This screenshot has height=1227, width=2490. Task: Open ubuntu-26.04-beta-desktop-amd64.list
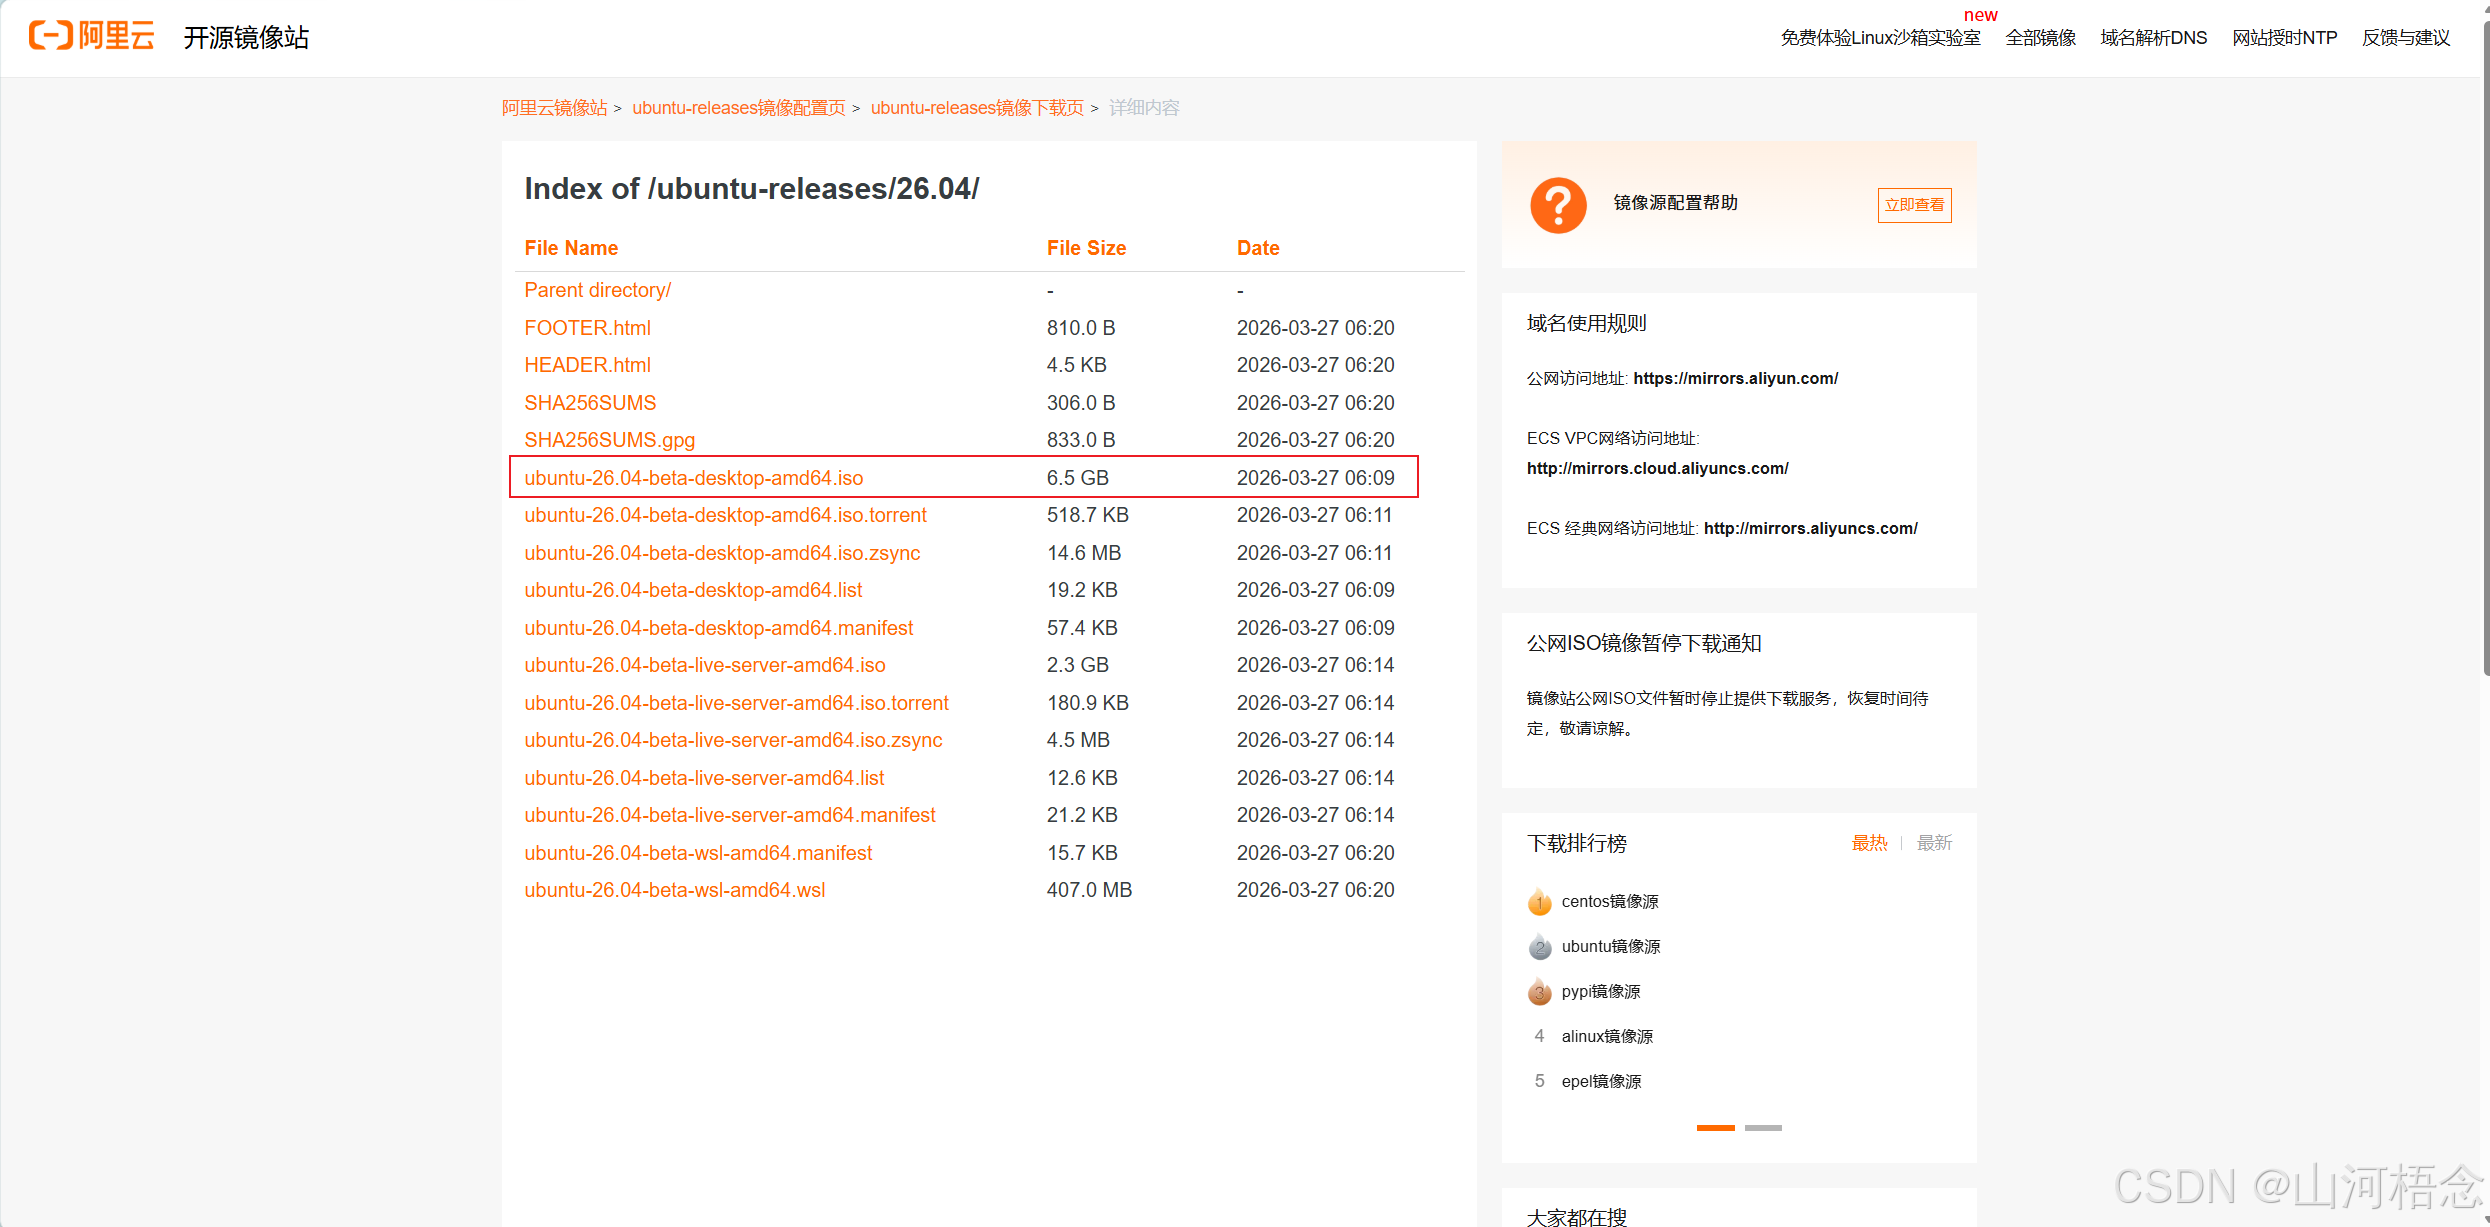(693, 590)
